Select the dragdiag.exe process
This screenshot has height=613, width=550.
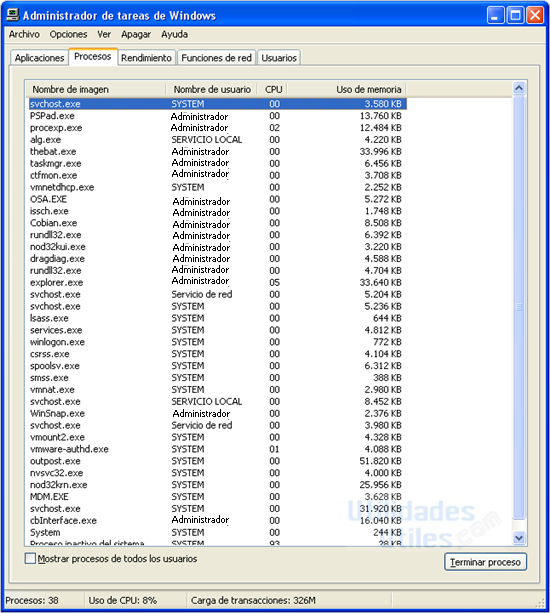click(x=217, y=258)
